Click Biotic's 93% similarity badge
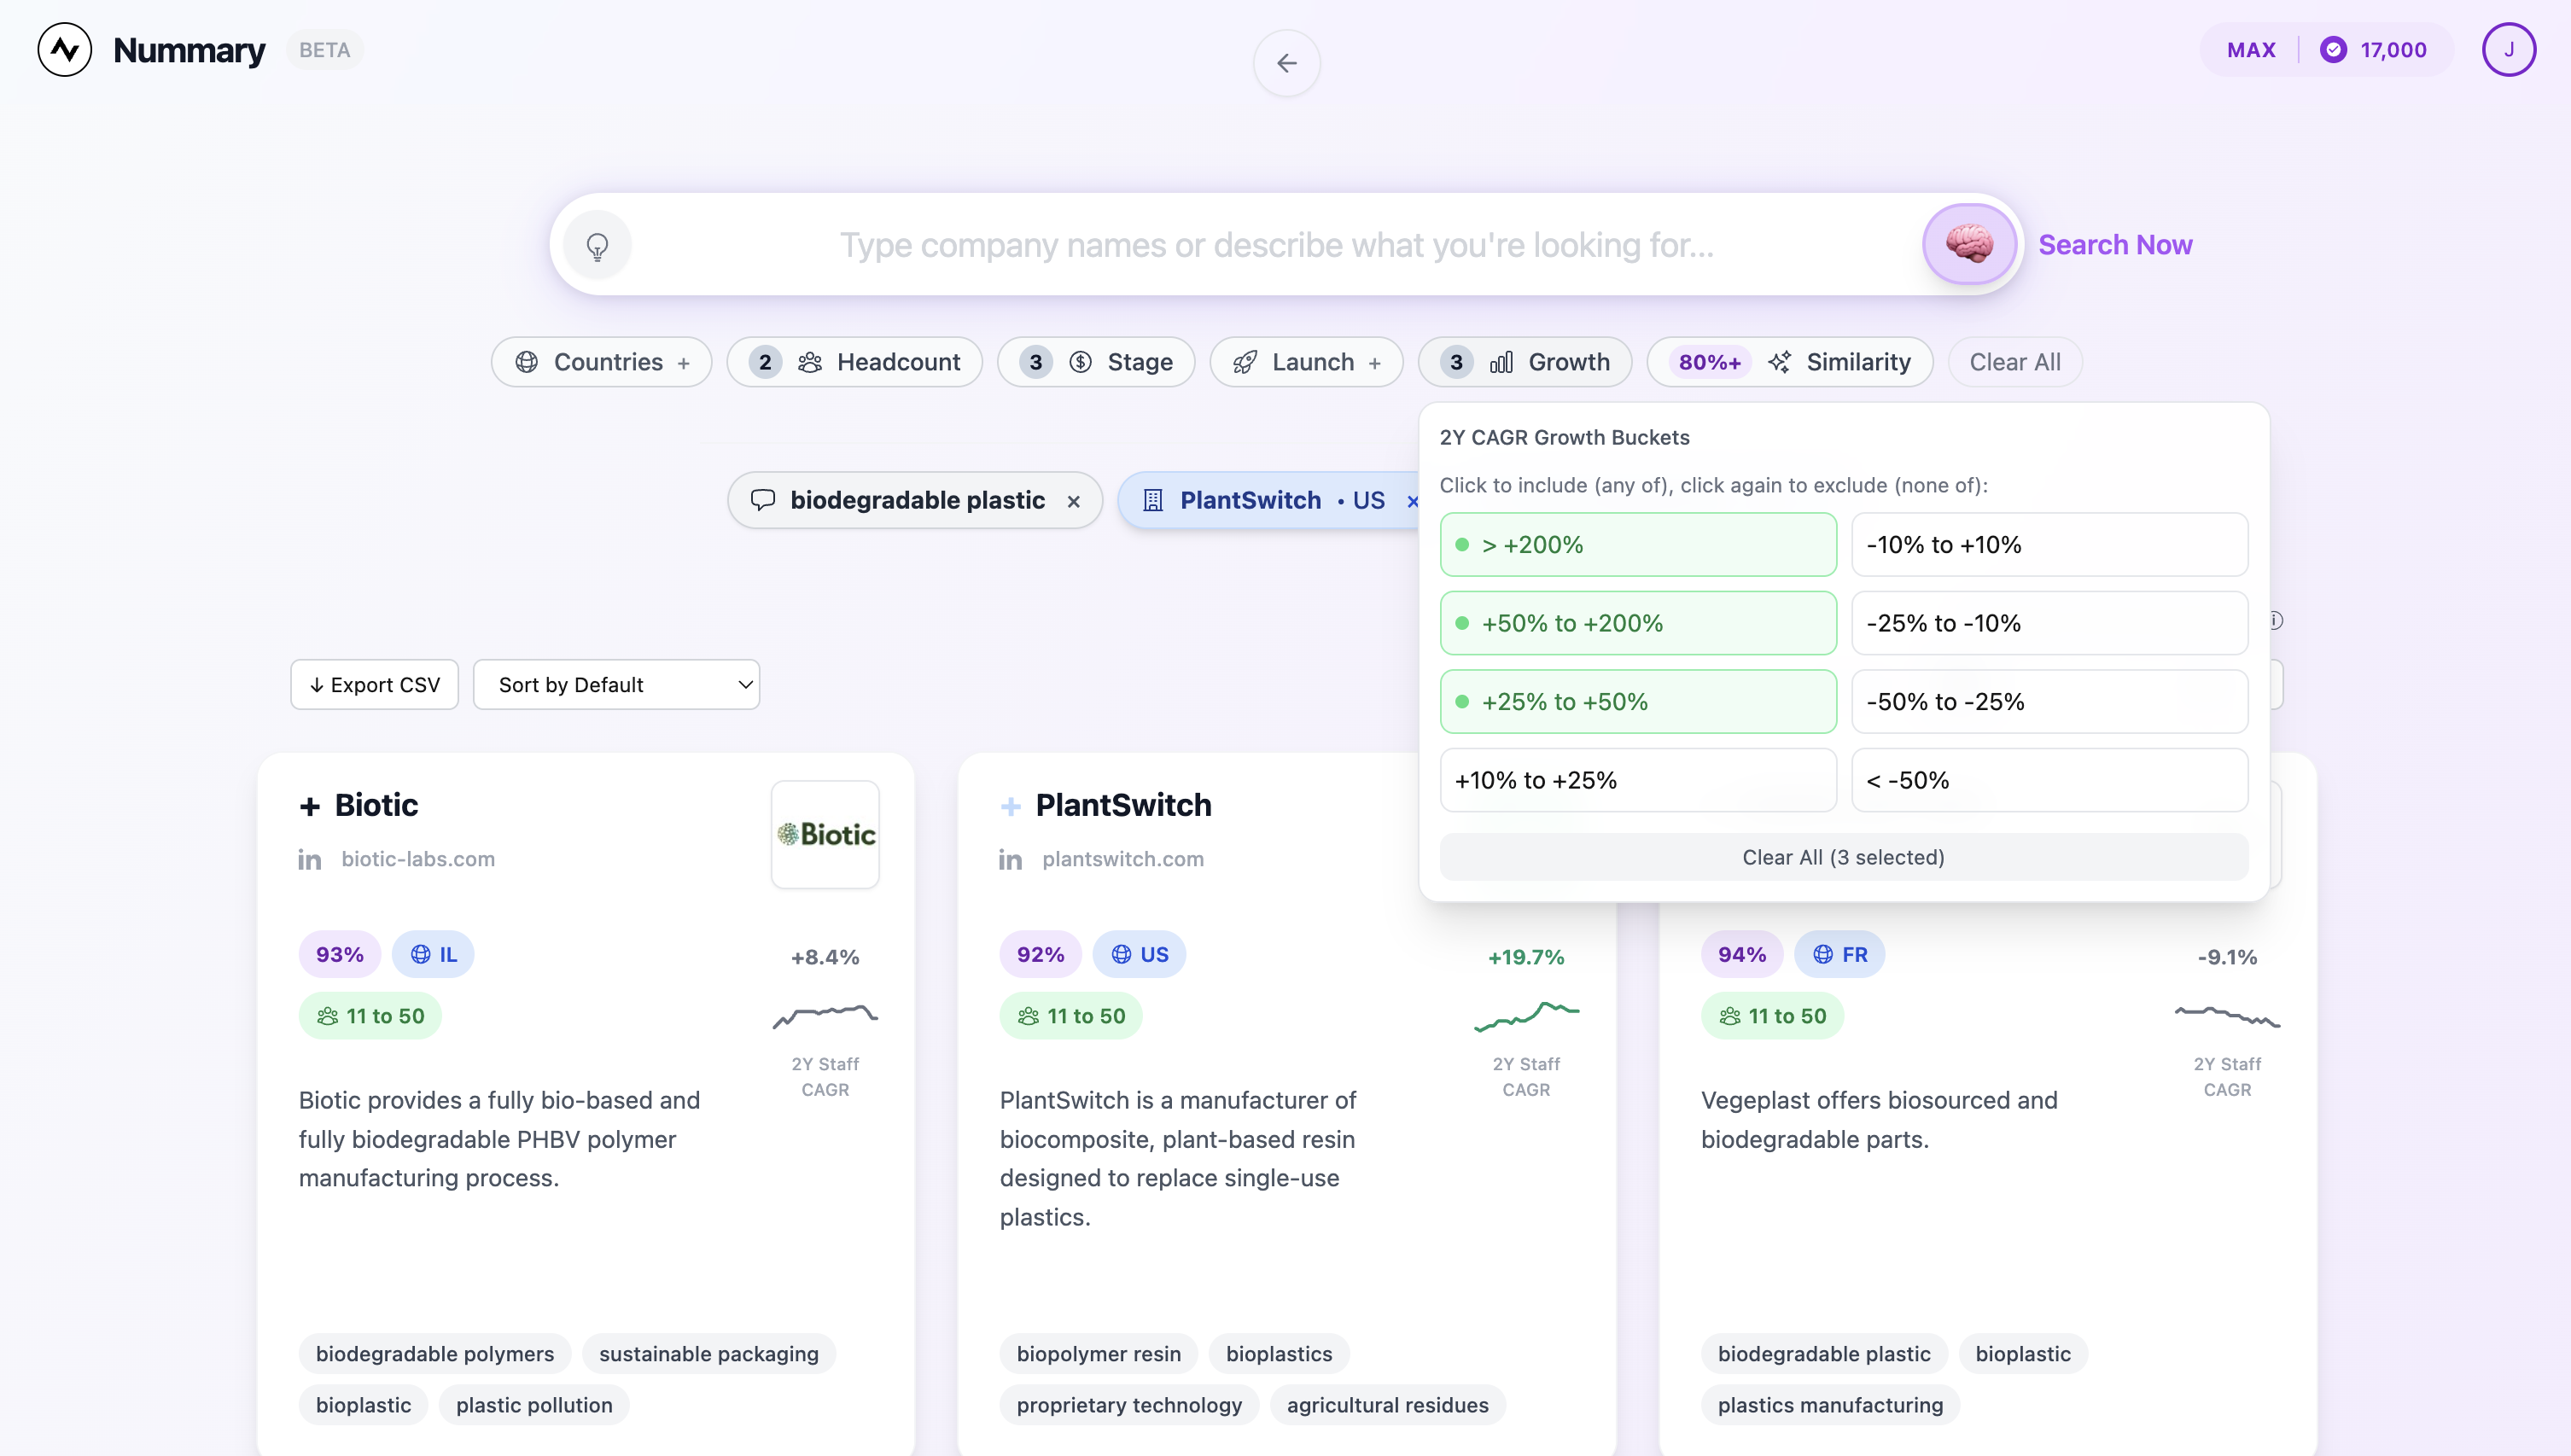Viewport: 2571px width, 1456px height. pyautogui.click(x=340, y=954)
